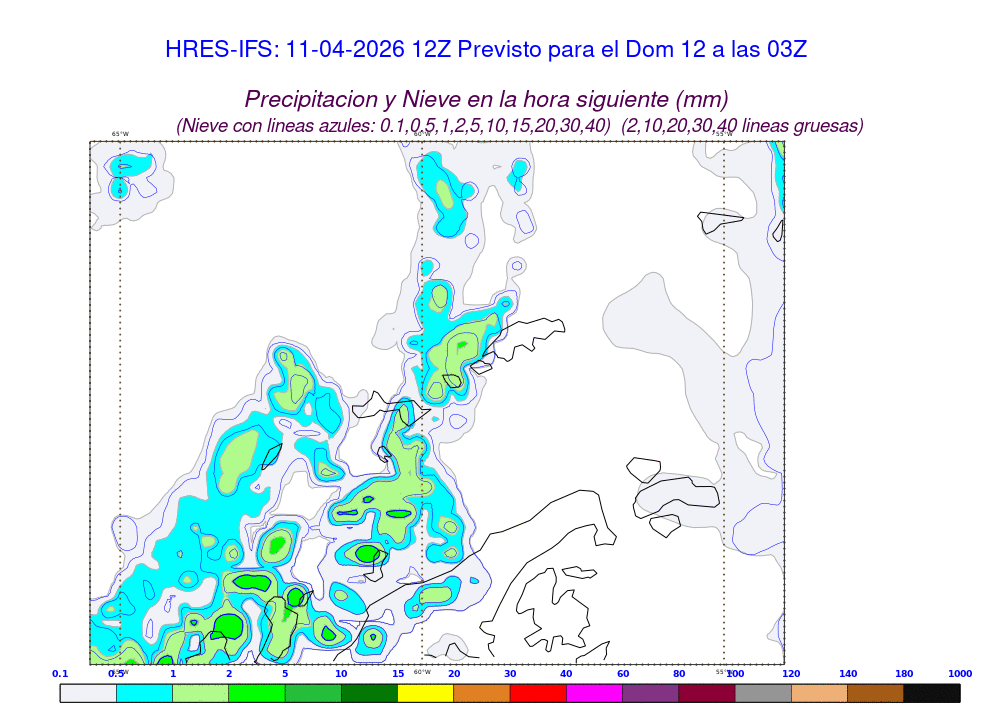Click the red swatch in the precipitation scale
The height and width of the screenshot is (707, 1000).
click(538, 693)
